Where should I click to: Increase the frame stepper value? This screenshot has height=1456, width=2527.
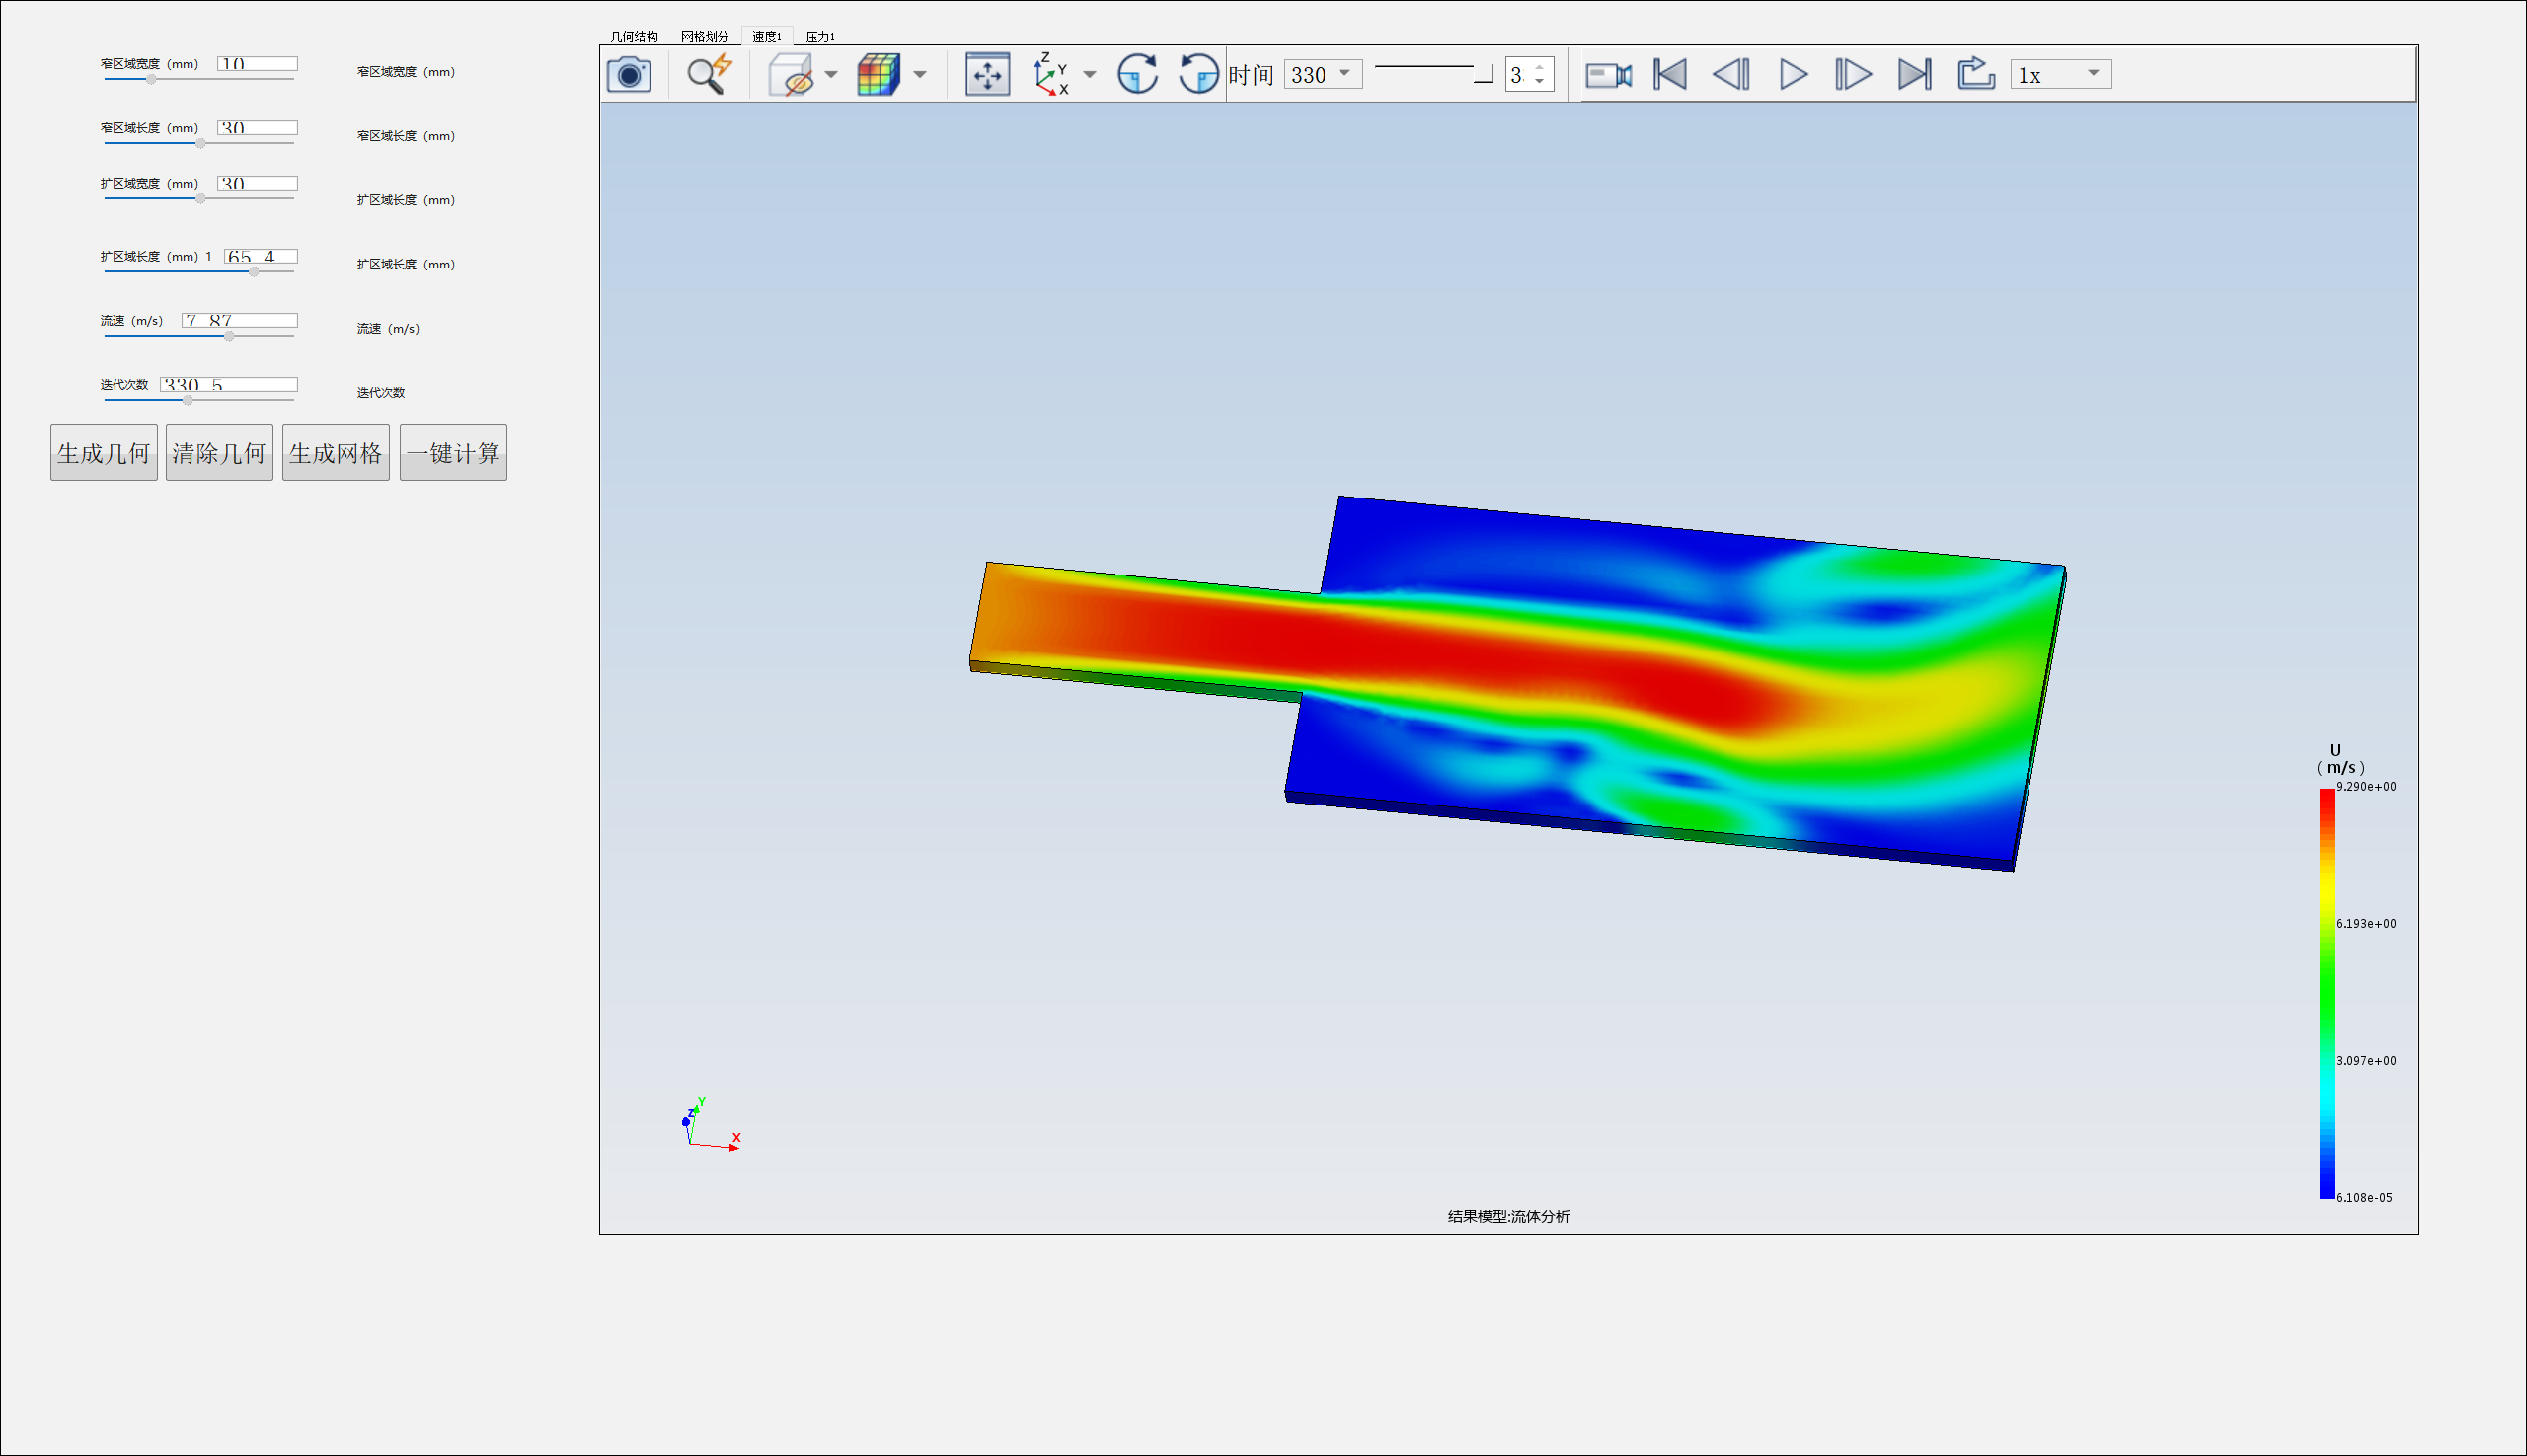coord(1540,68)
